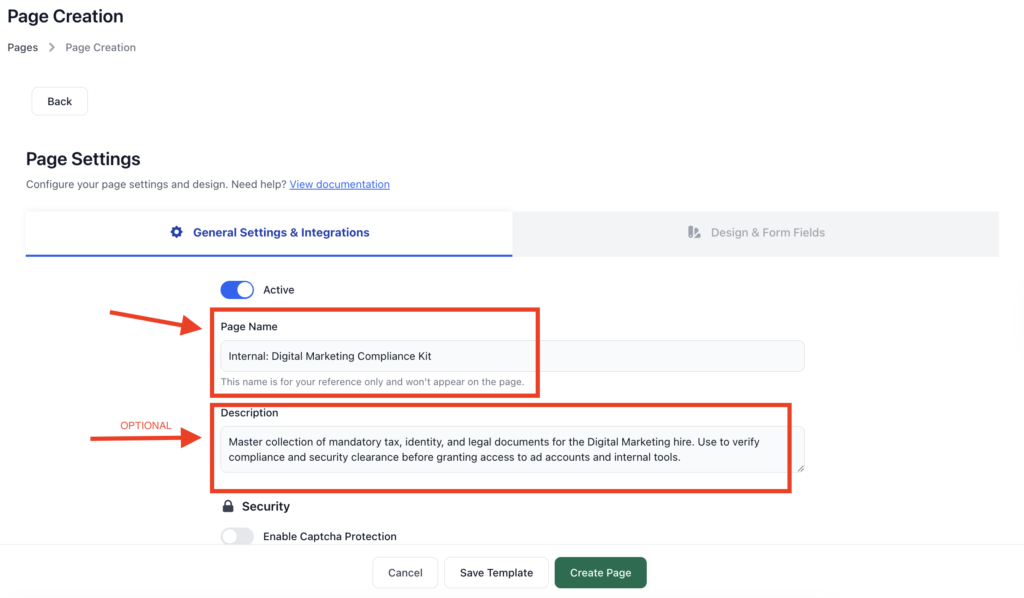Open the View documentation link
Image resolution: width=1024 pixels, height=598 pixels.
click(x=339, y=184)
